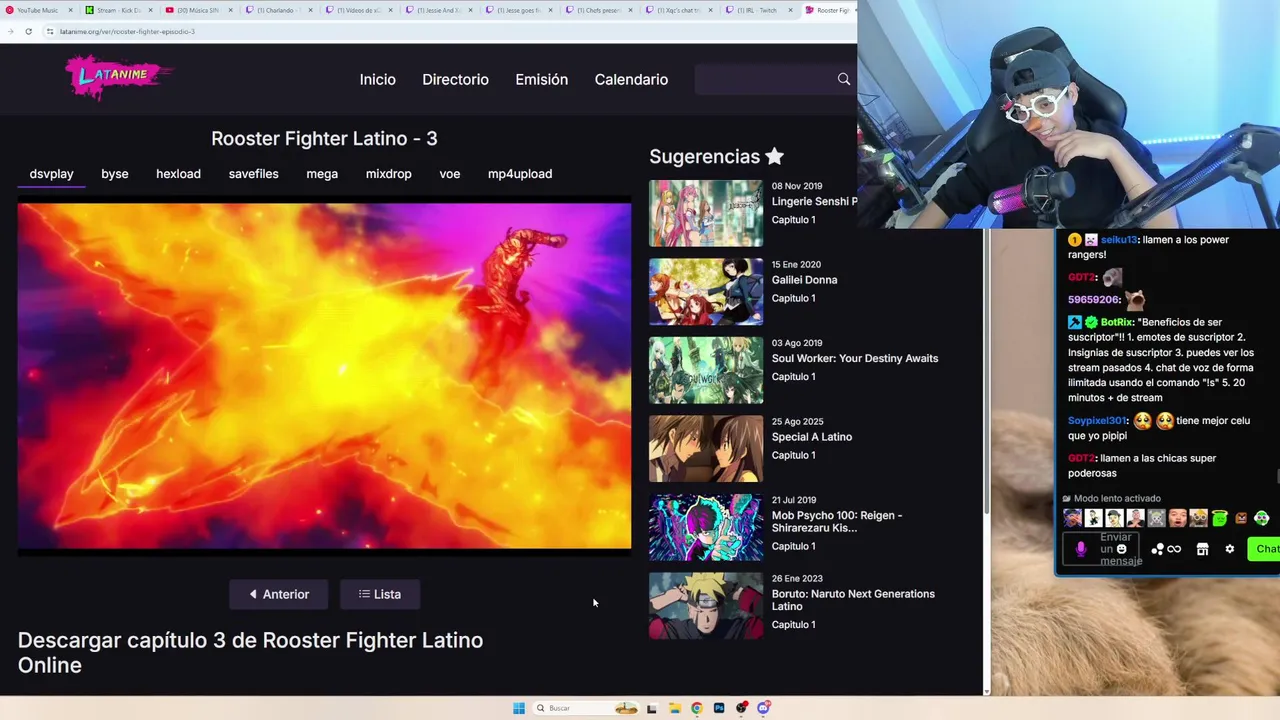Open Discord from the taskbar

coord(764,708)
